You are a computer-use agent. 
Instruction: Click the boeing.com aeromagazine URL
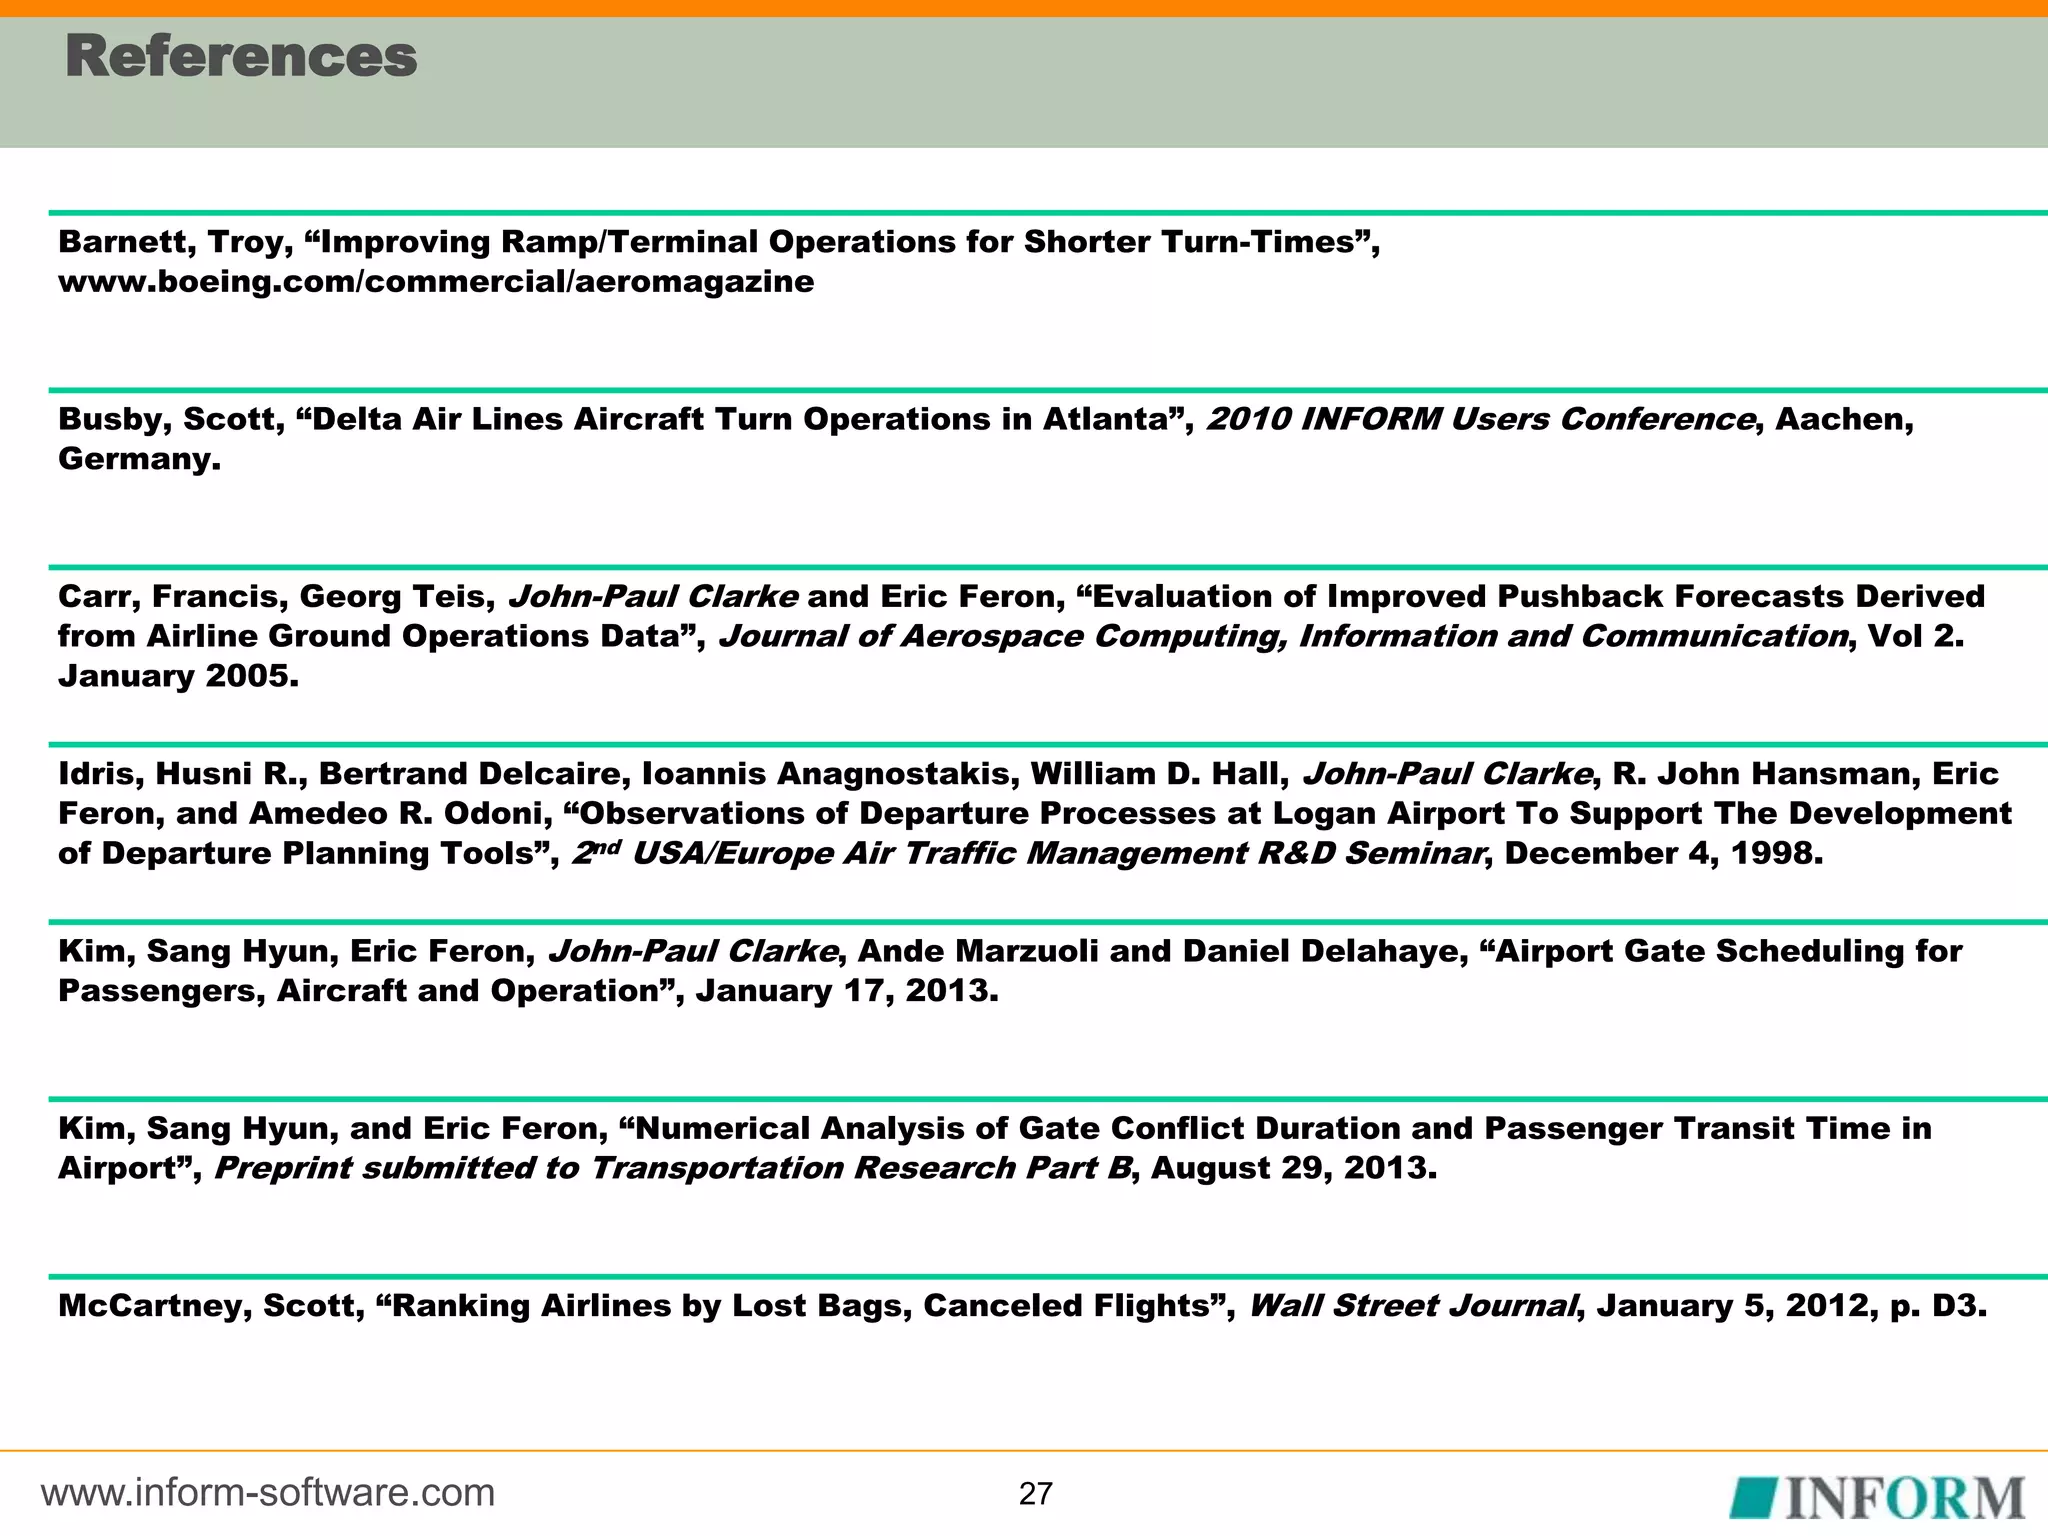point(436,282)
